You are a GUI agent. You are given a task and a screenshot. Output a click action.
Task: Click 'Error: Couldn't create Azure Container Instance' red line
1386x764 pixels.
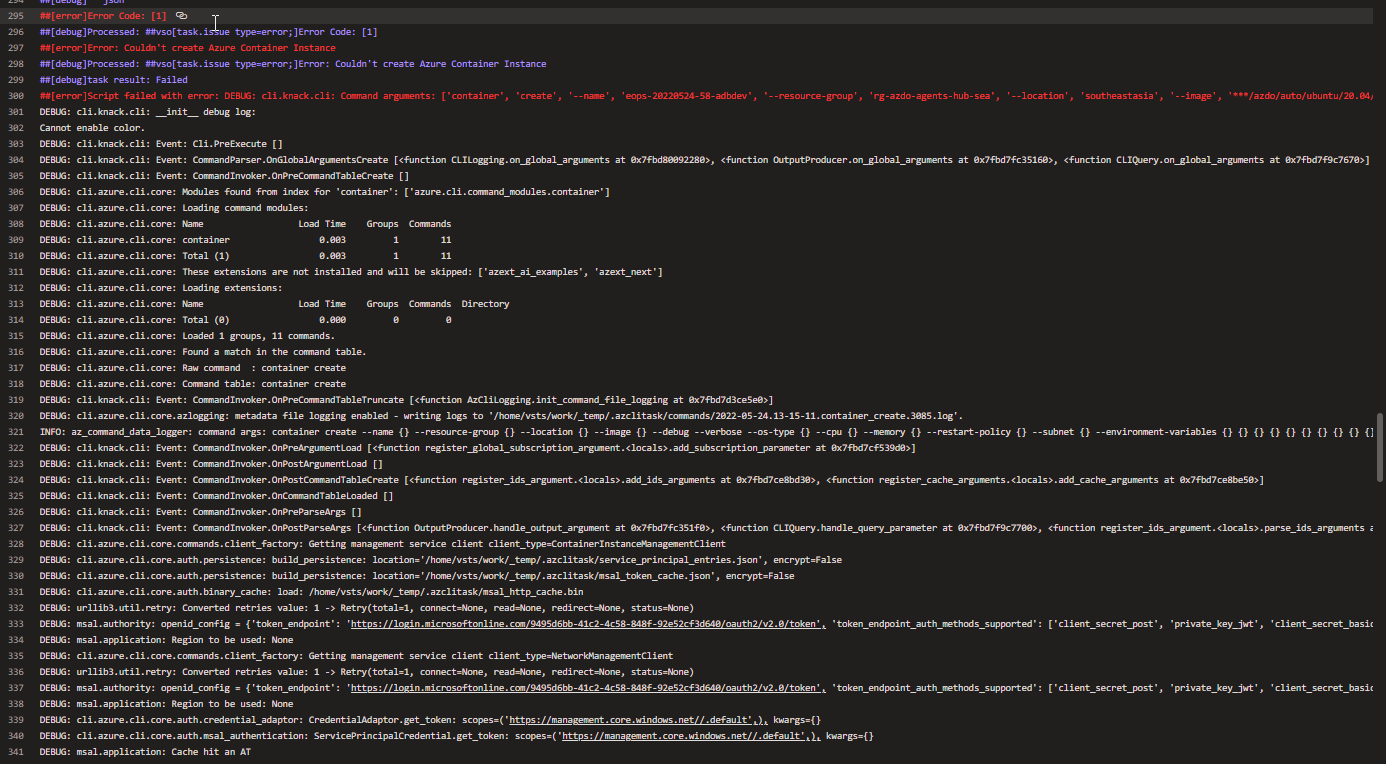(x=188, y=48)
